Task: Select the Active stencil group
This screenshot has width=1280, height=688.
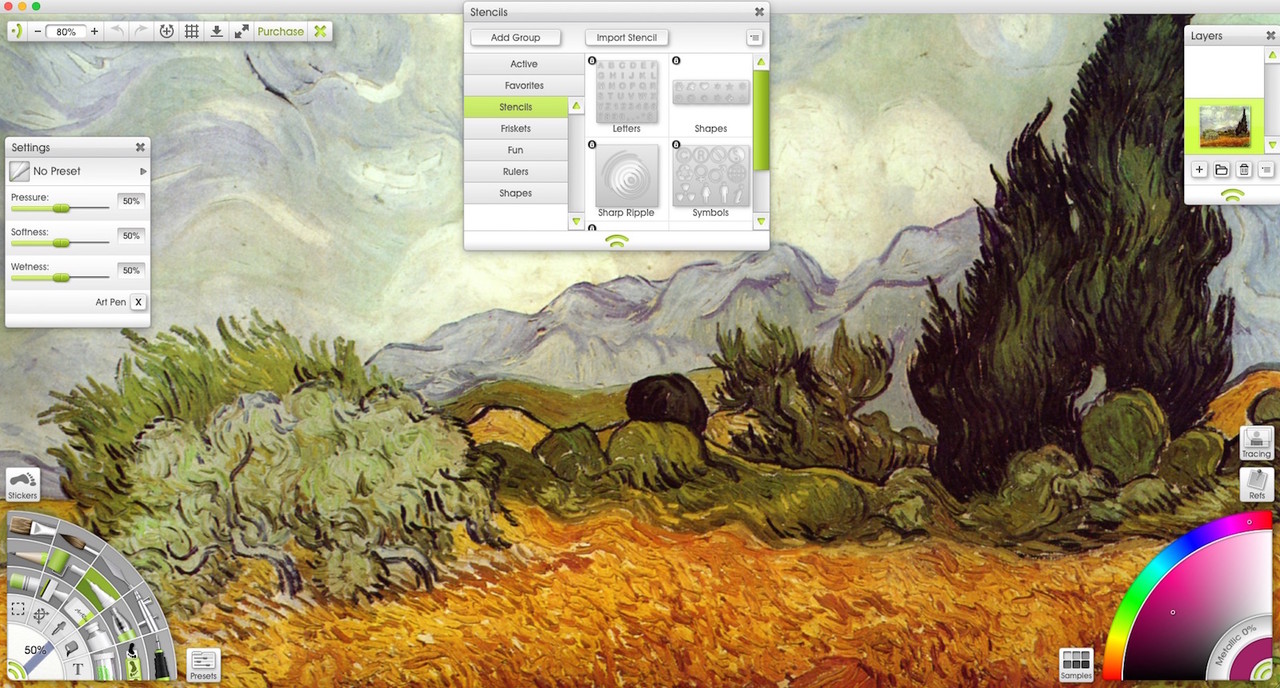Action: 524,64
